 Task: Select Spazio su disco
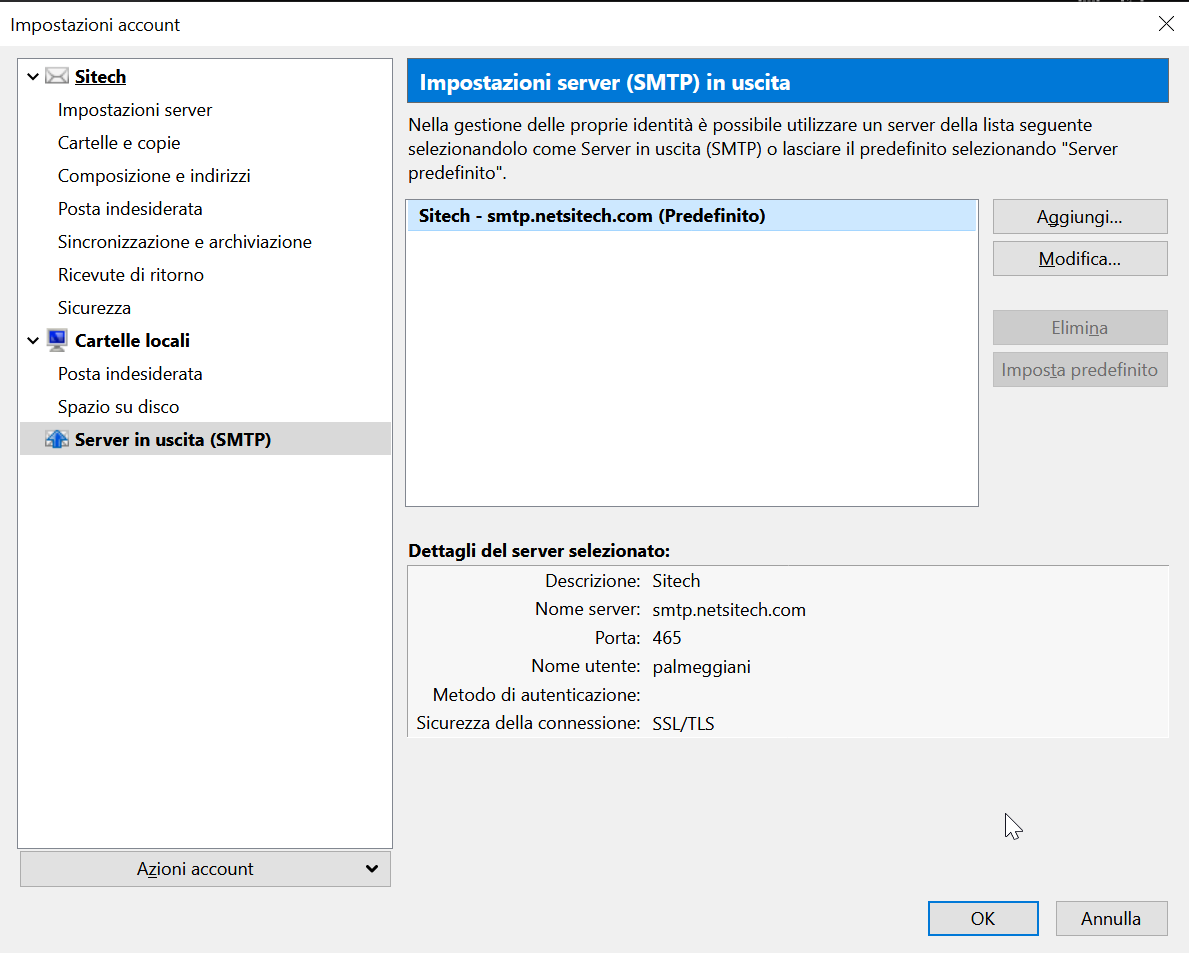click(x=119, y=407)
